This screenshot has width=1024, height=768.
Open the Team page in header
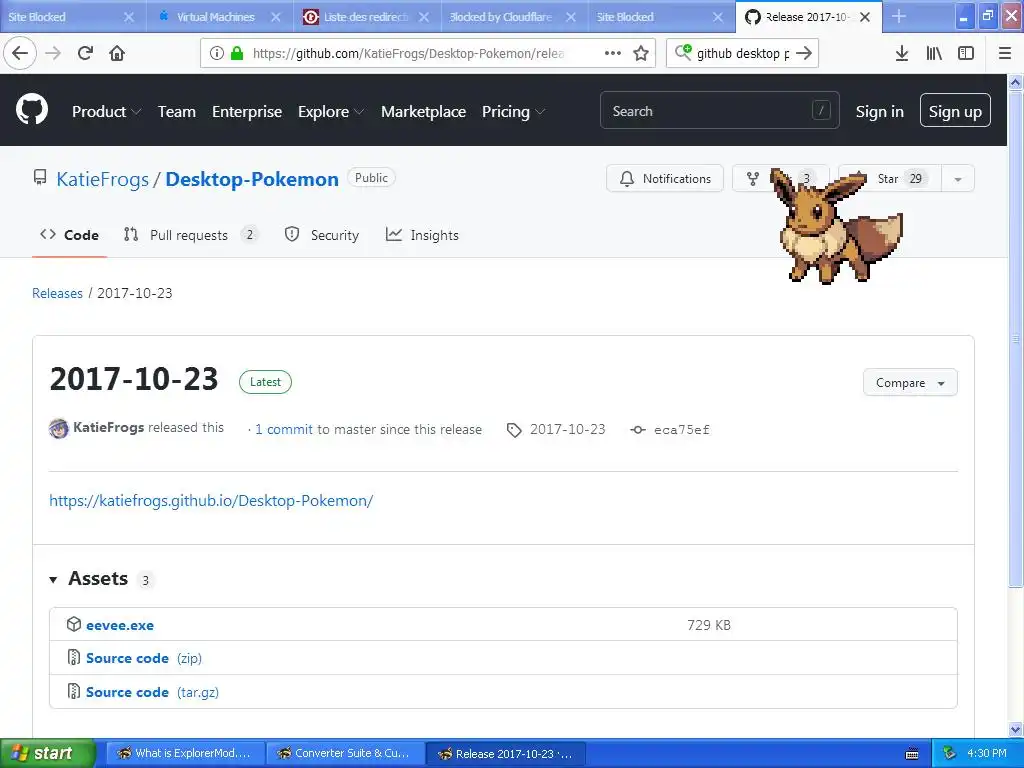coord(176,112)
